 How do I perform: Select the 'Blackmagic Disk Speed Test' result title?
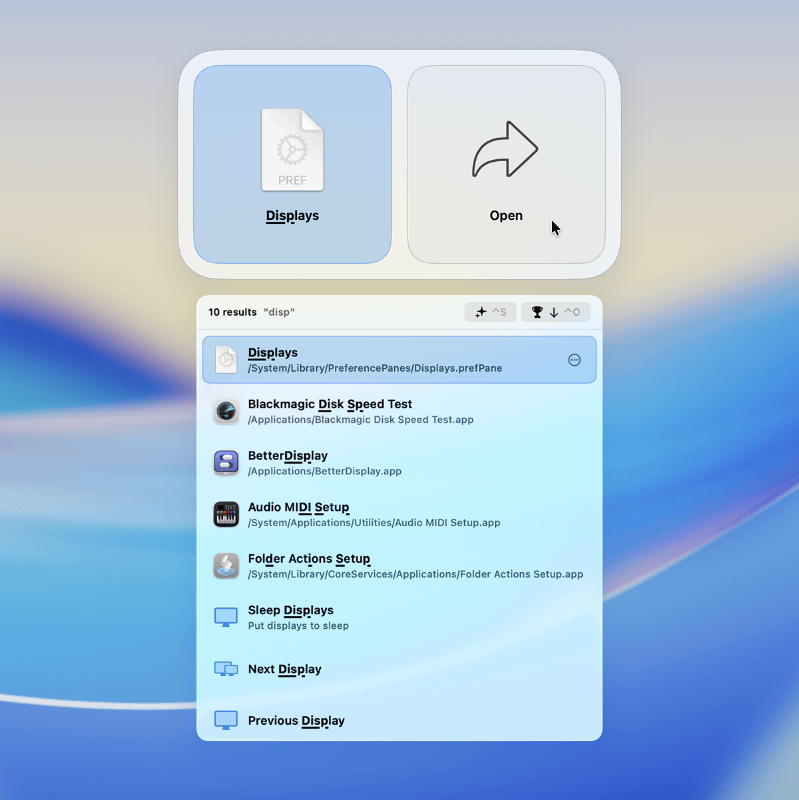pos(330,404)
